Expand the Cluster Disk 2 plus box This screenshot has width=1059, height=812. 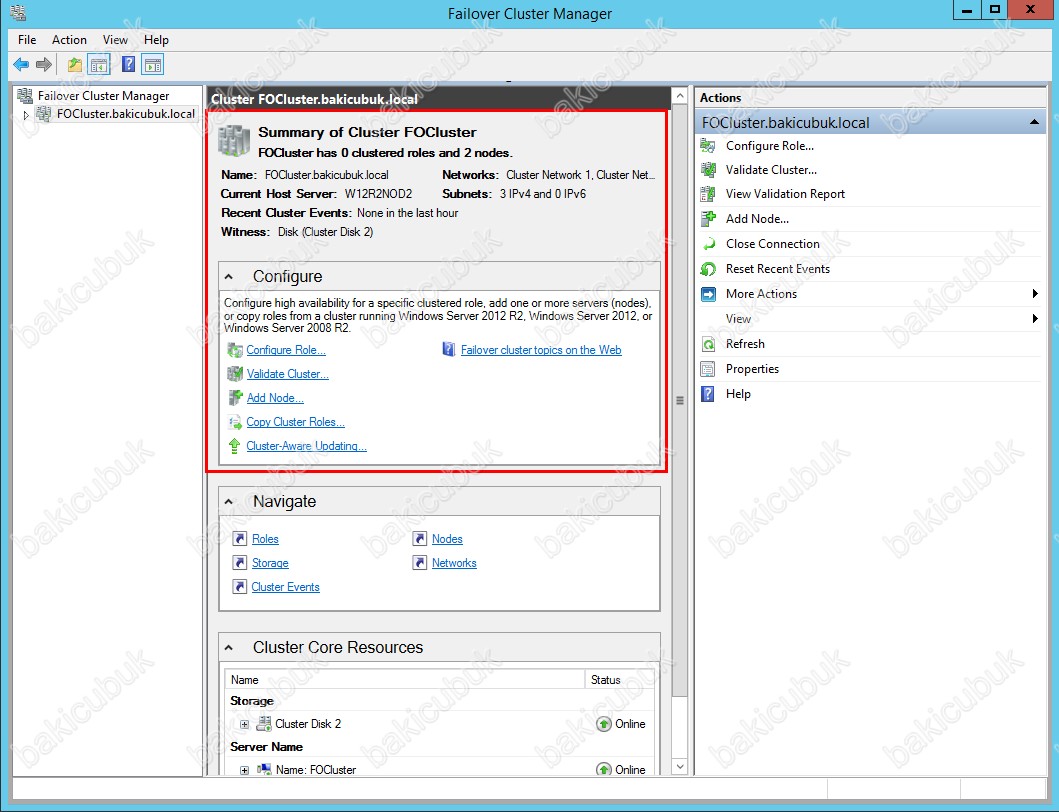[x=244, y=725]
